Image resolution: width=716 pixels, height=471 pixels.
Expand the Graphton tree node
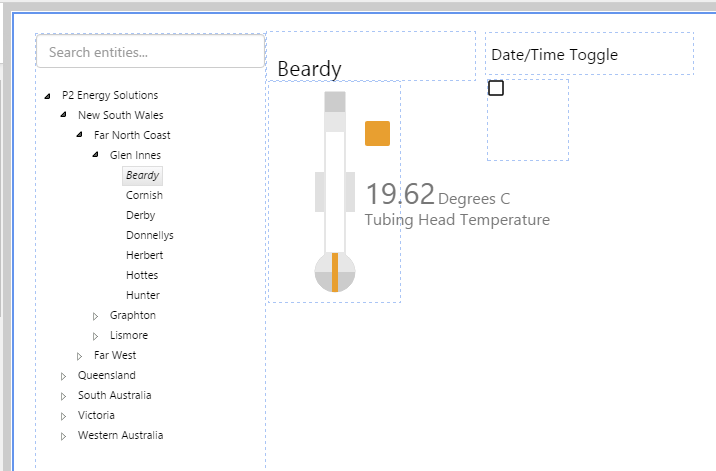click(96, 316)
